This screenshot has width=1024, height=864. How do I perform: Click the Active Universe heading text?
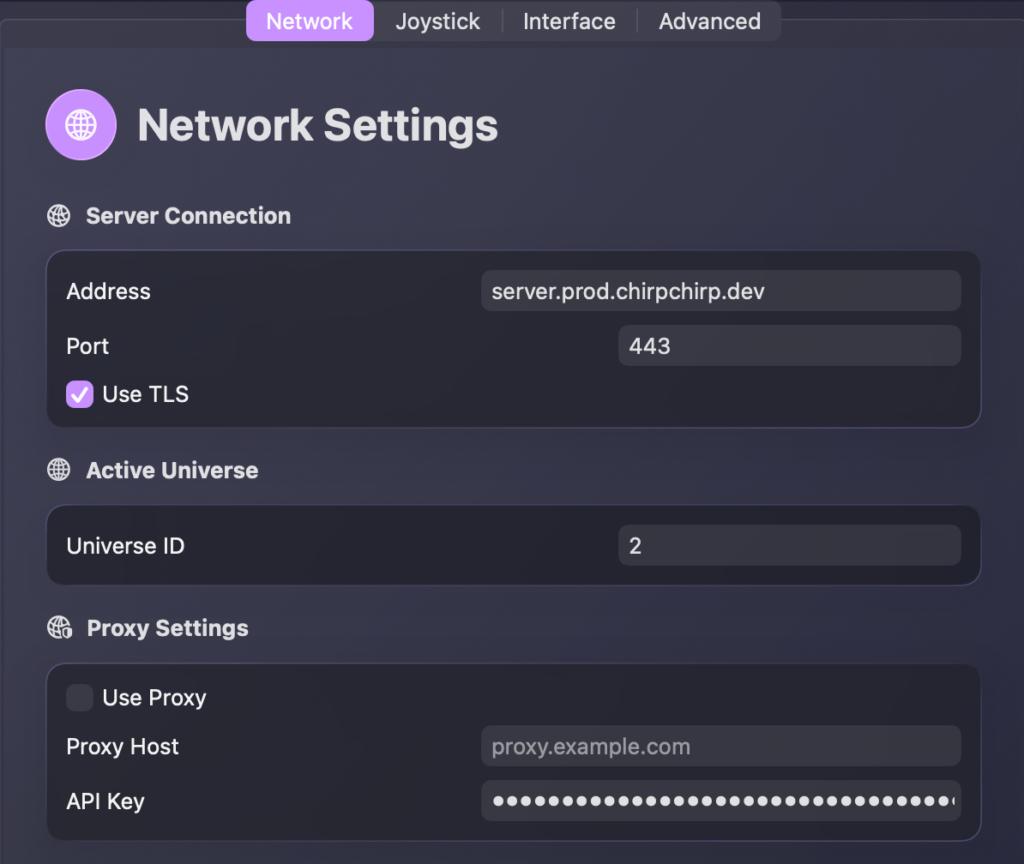pyautogui.click(x=172, y=470)
